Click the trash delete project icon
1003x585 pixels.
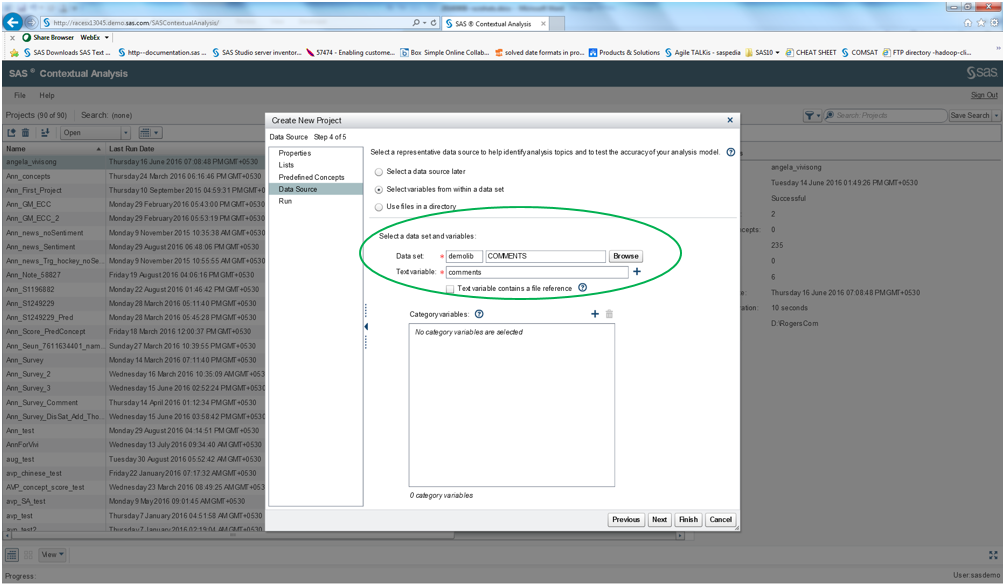[x=26, y=132]
